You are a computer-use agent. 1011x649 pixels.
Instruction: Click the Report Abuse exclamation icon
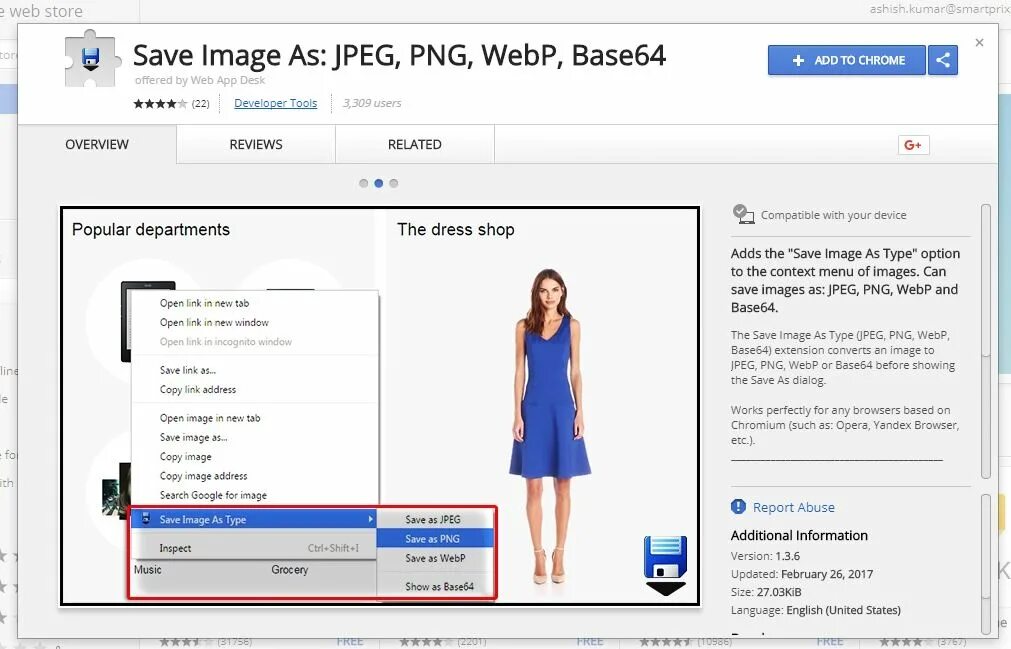738,507
